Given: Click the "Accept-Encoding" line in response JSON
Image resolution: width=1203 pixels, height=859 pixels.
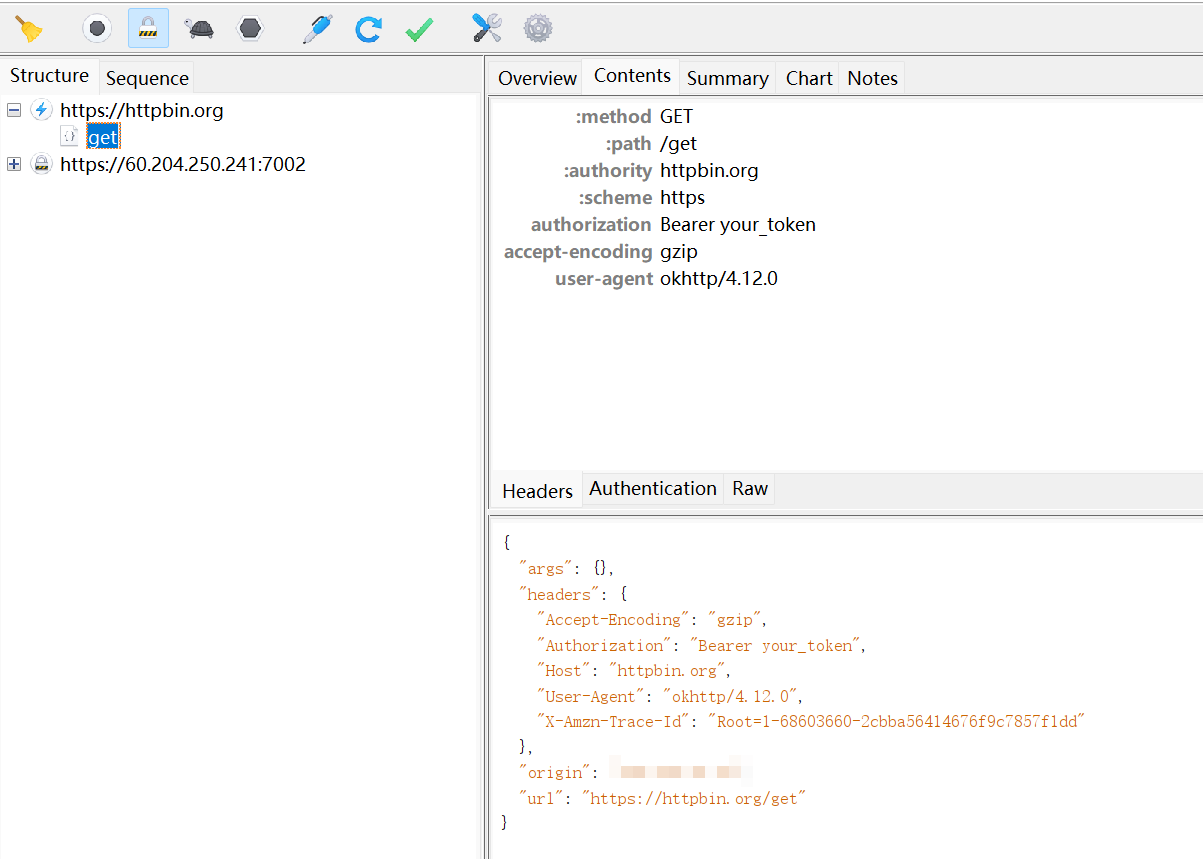Looking at the screenshot, I should pyautogui.click(x=652, y=620).
